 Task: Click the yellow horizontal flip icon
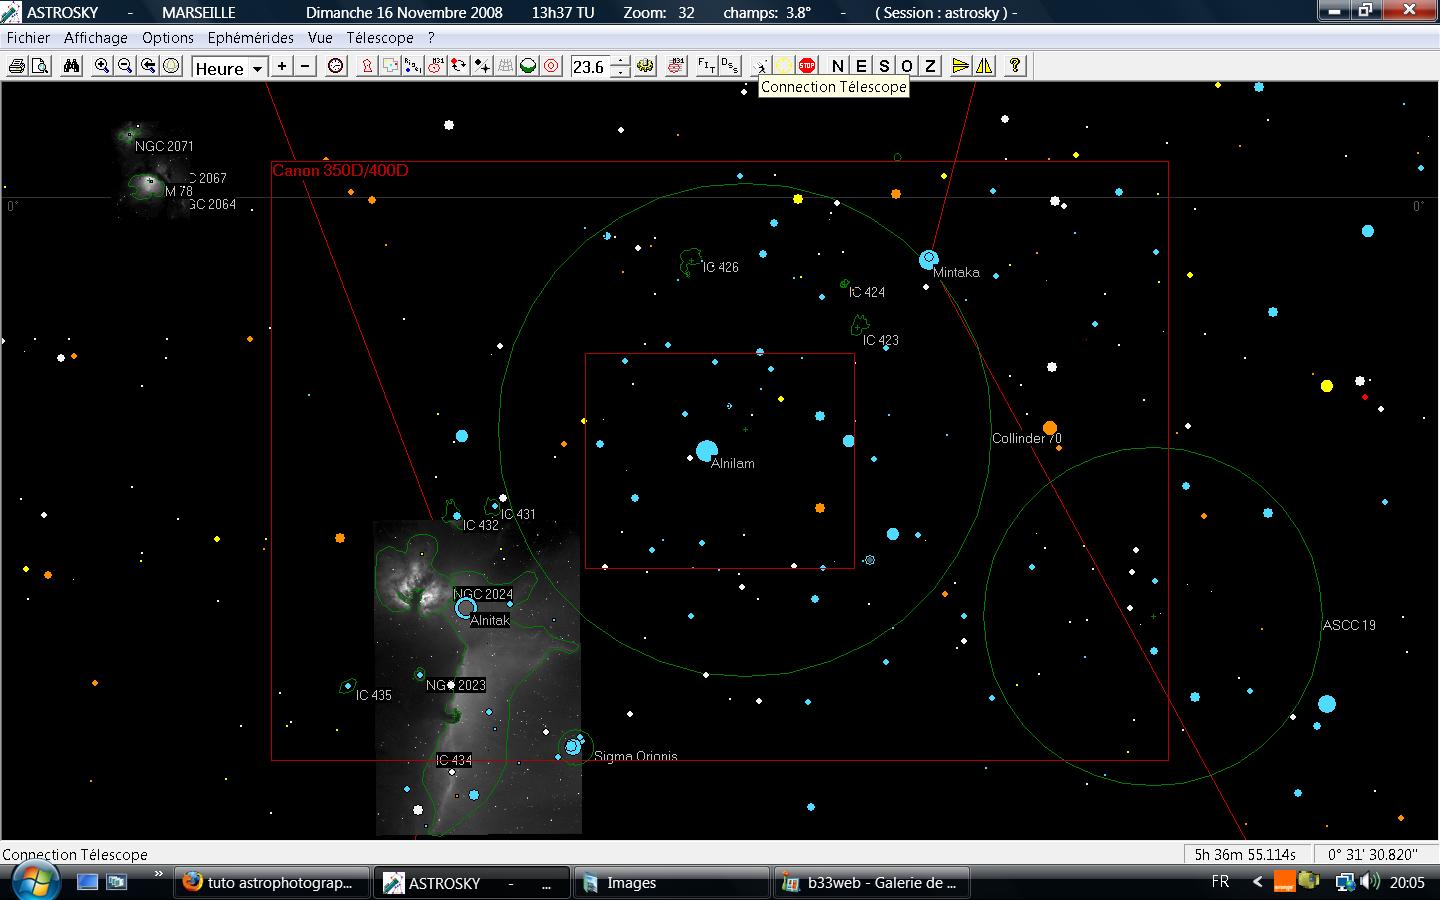pyautogui.click(x=961, y=66)
